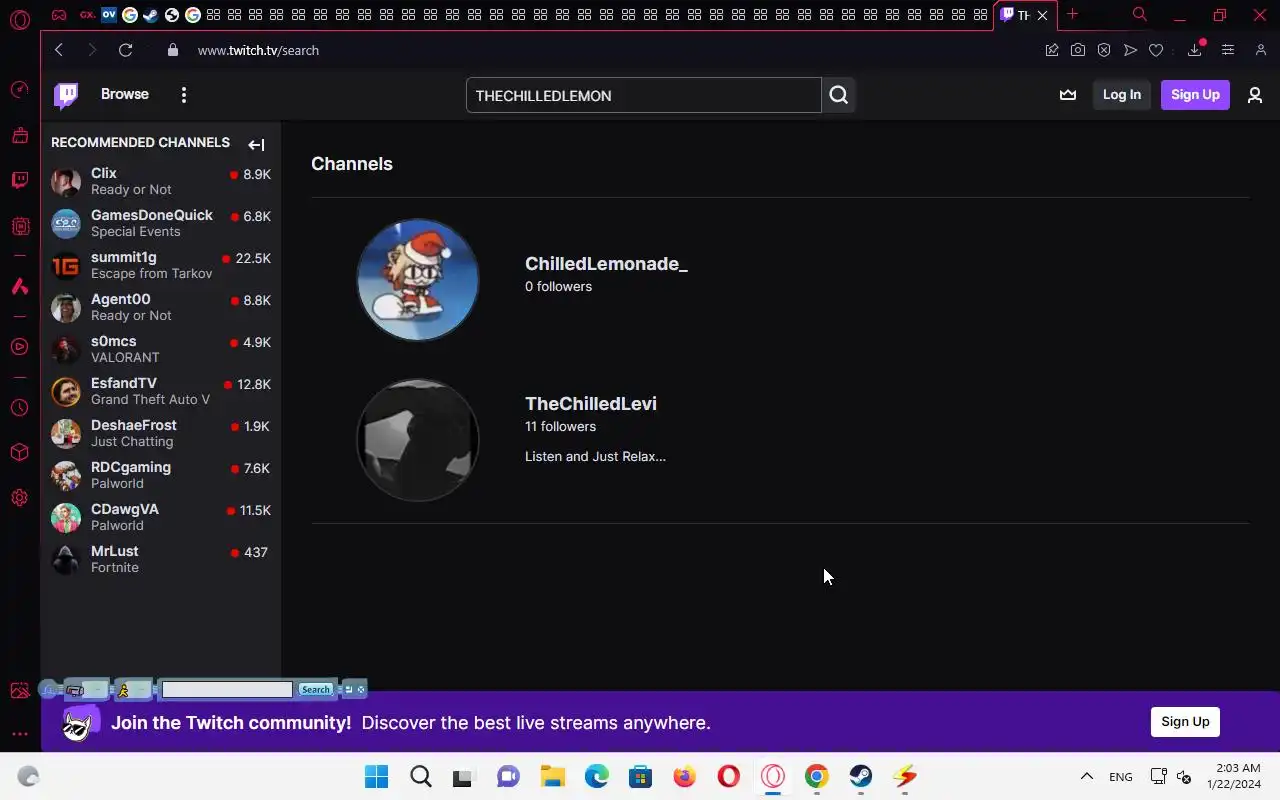Image resolution: width=1280 pixels, height=800 pixels.
Task: Open the player icon in Opera sidebar
Action: pyautogui.click(x=19, y=347)
